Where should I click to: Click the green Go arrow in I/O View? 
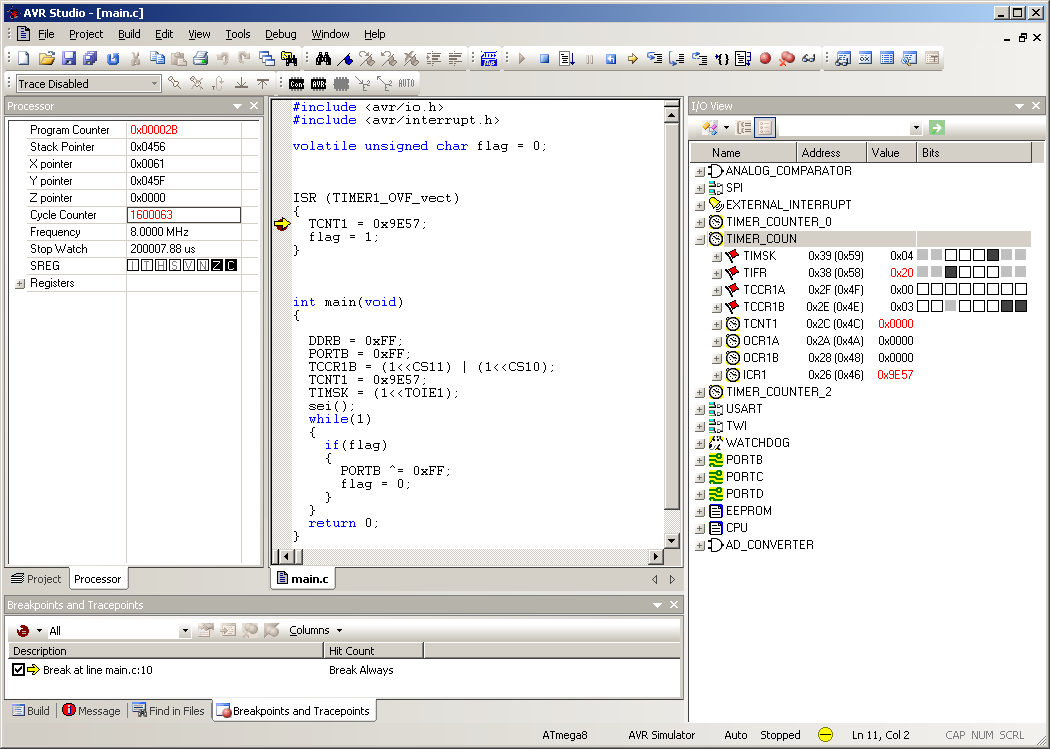[x=936, y=127]
